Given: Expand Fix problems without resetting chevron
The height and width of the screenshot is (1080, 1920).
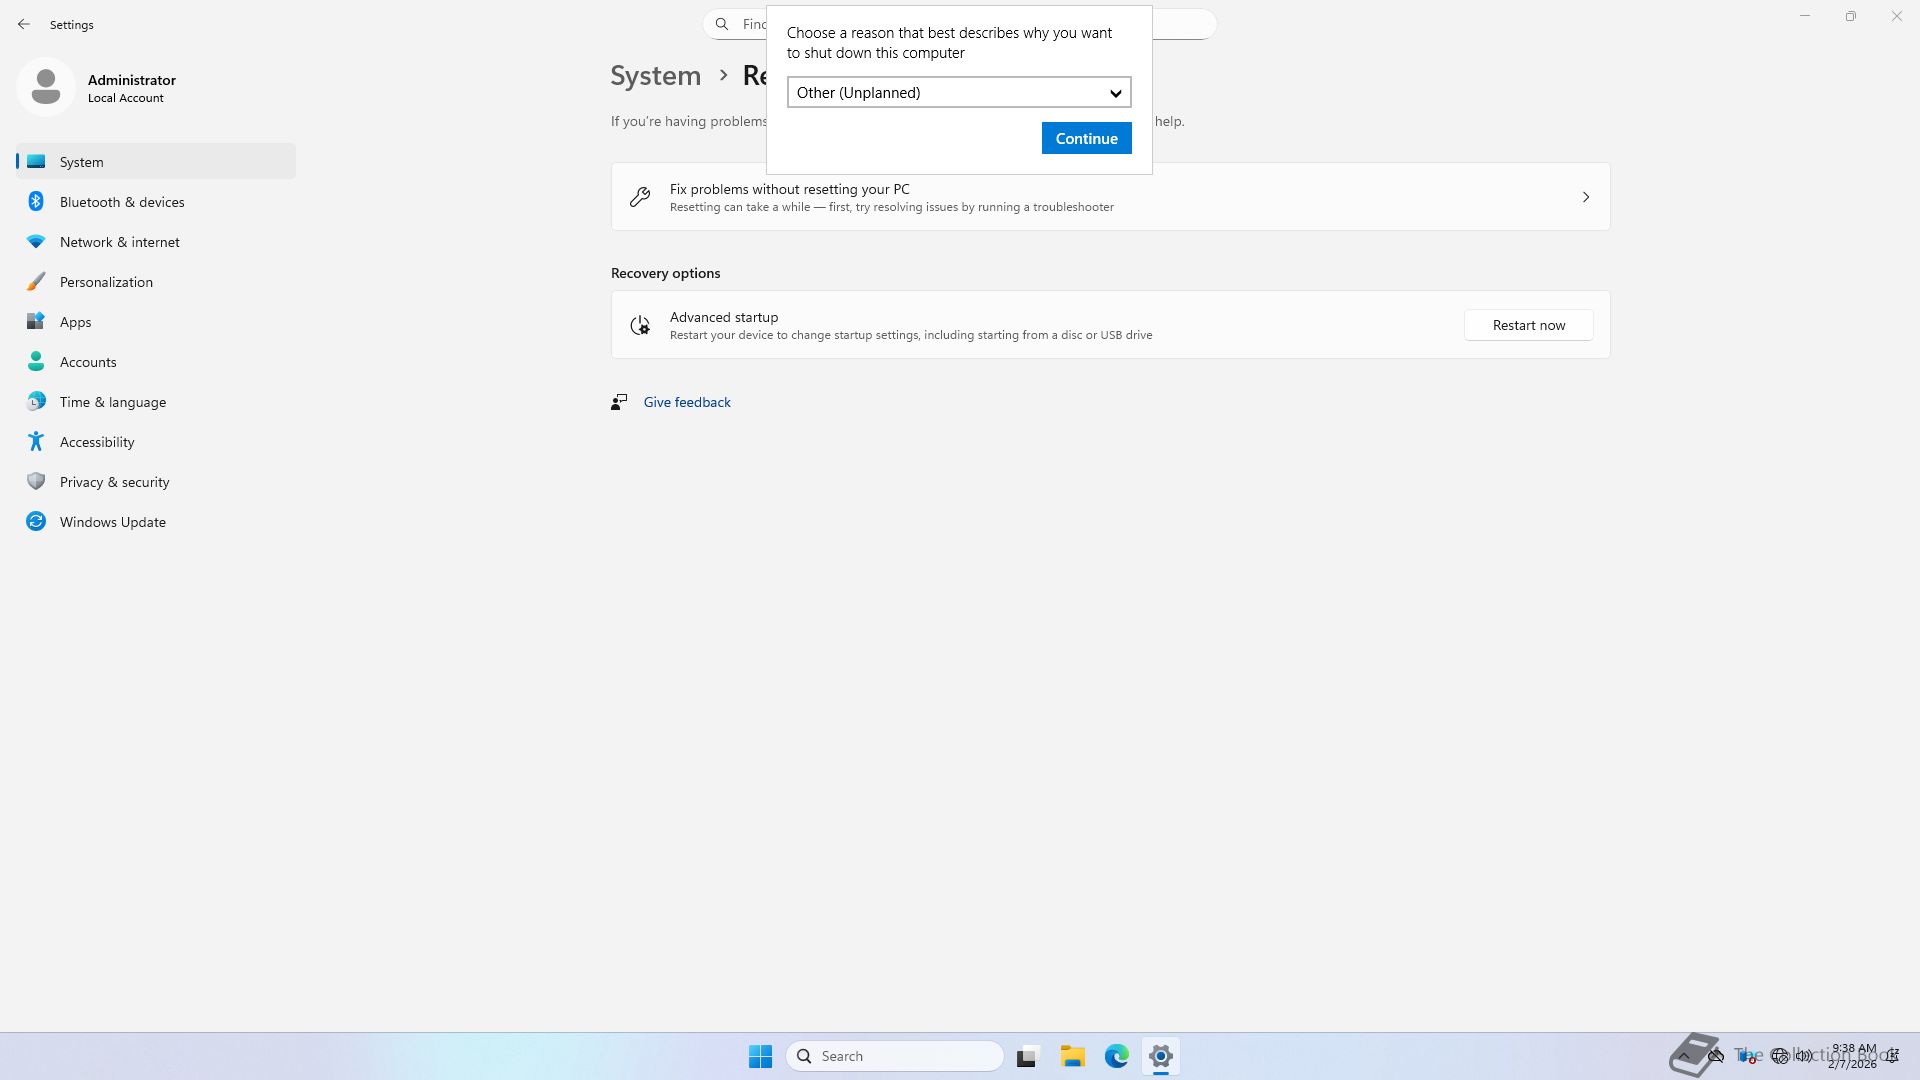Looking at the screenshot, I should tap(1585, 197).
